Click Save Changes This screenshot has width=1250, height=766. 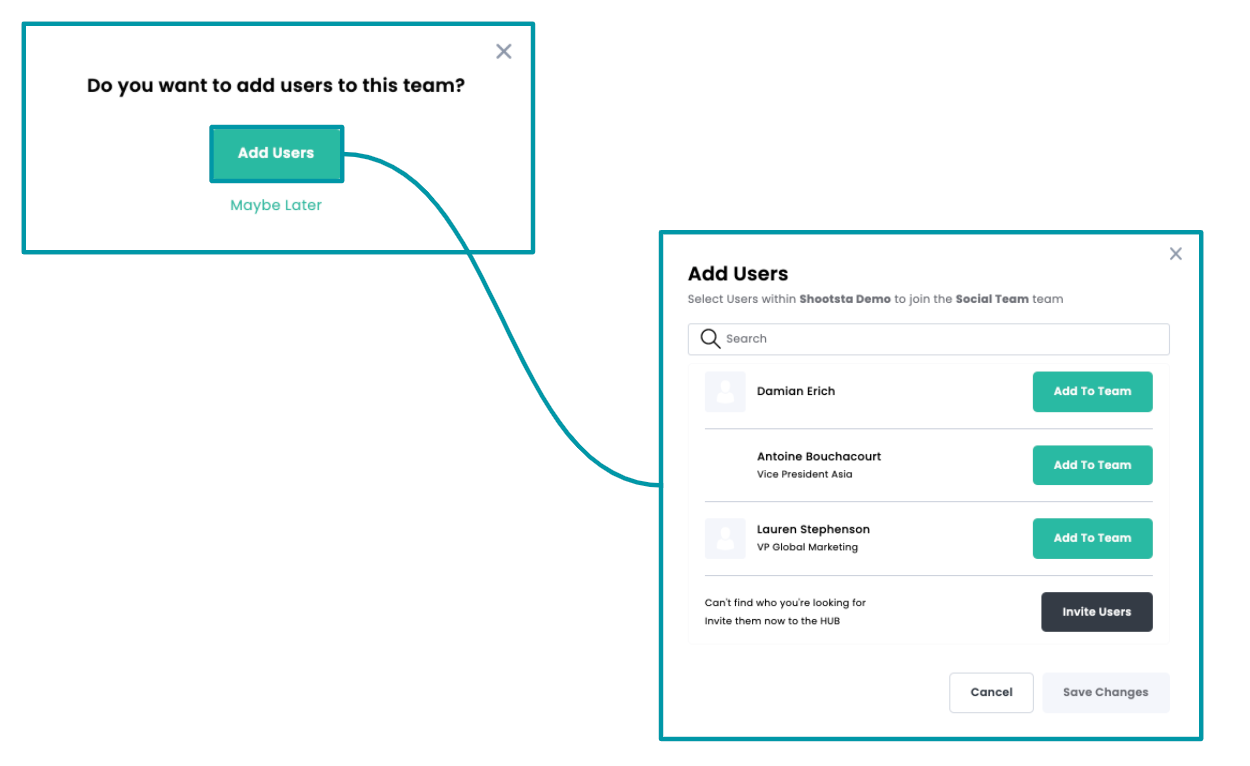tap(1105, 692)
